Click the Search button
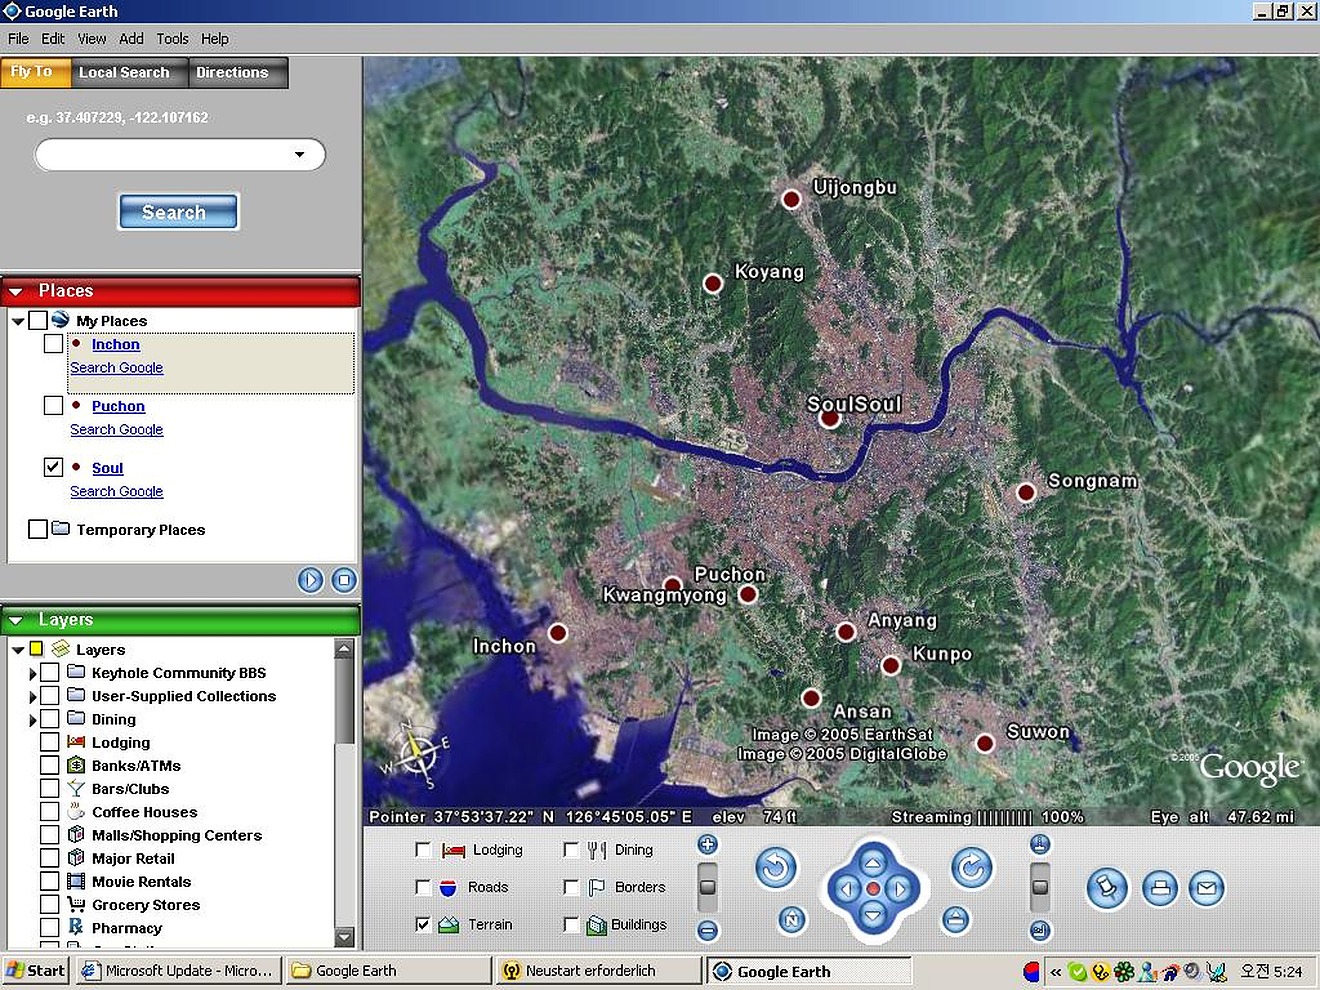 tap(178, 212)
